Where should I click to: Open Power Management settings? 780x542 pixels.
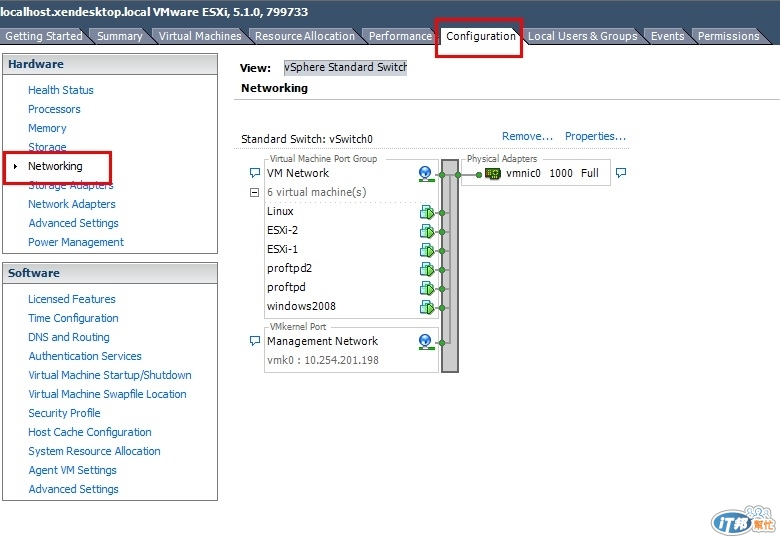pyautogui.click(x=76, y=242)
